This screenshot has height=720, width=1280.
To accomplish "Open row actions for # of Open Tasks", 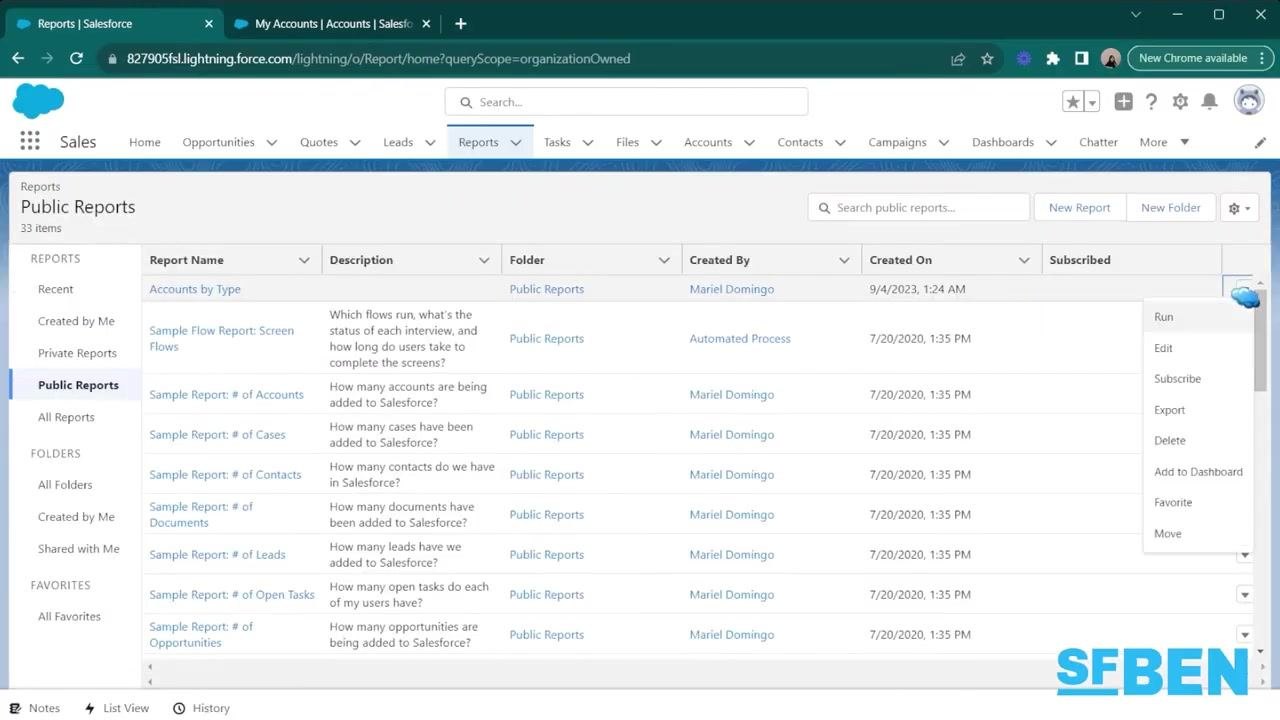I will coord(1245,595).
